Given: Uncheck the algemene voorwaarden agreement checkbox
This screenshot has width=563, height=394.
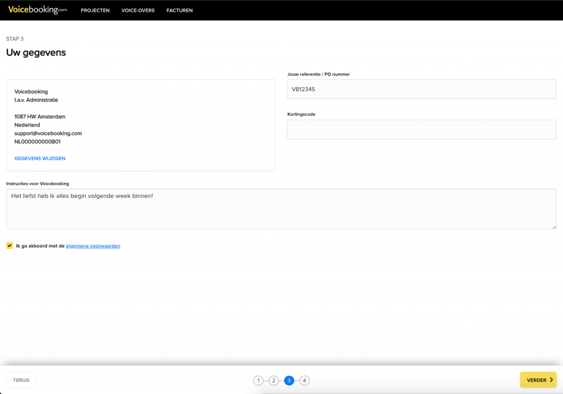Looking at the screenshot, I should [x=10, y=246].
